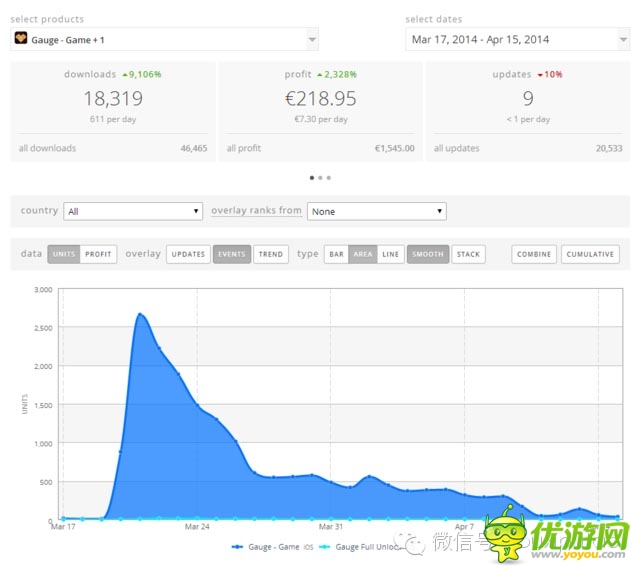Open the overlay ranks from dropdown

tap(376, 211)
